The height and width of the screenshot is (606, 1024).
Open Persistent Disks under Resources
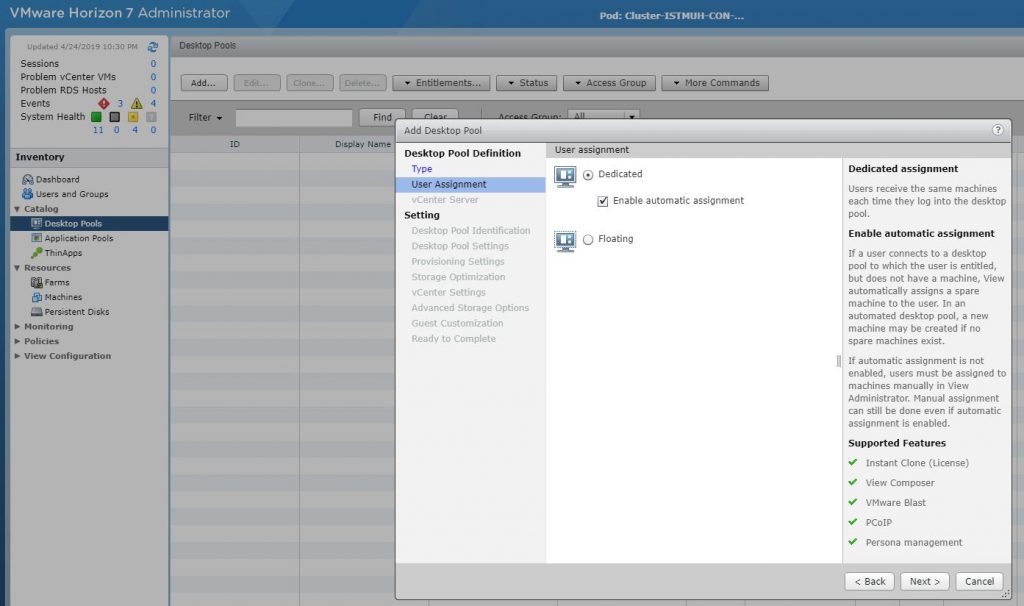coord(77,311)
